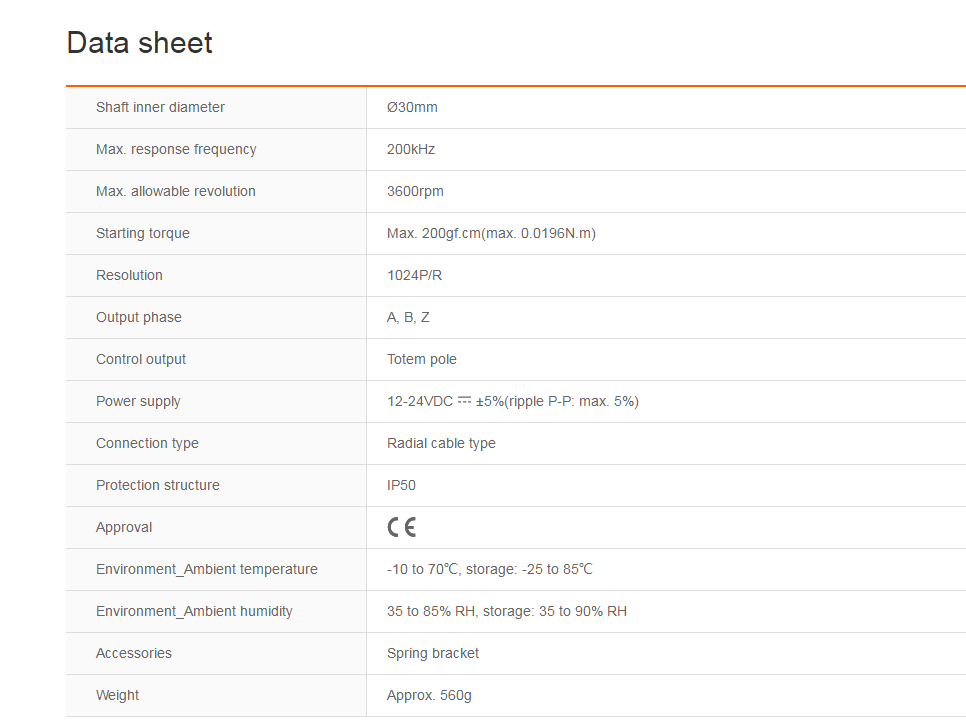This screenshot has height=726, width=966.
Task: Click the Totem pole value
Action: pyautogui.click(x=422, y=359)
